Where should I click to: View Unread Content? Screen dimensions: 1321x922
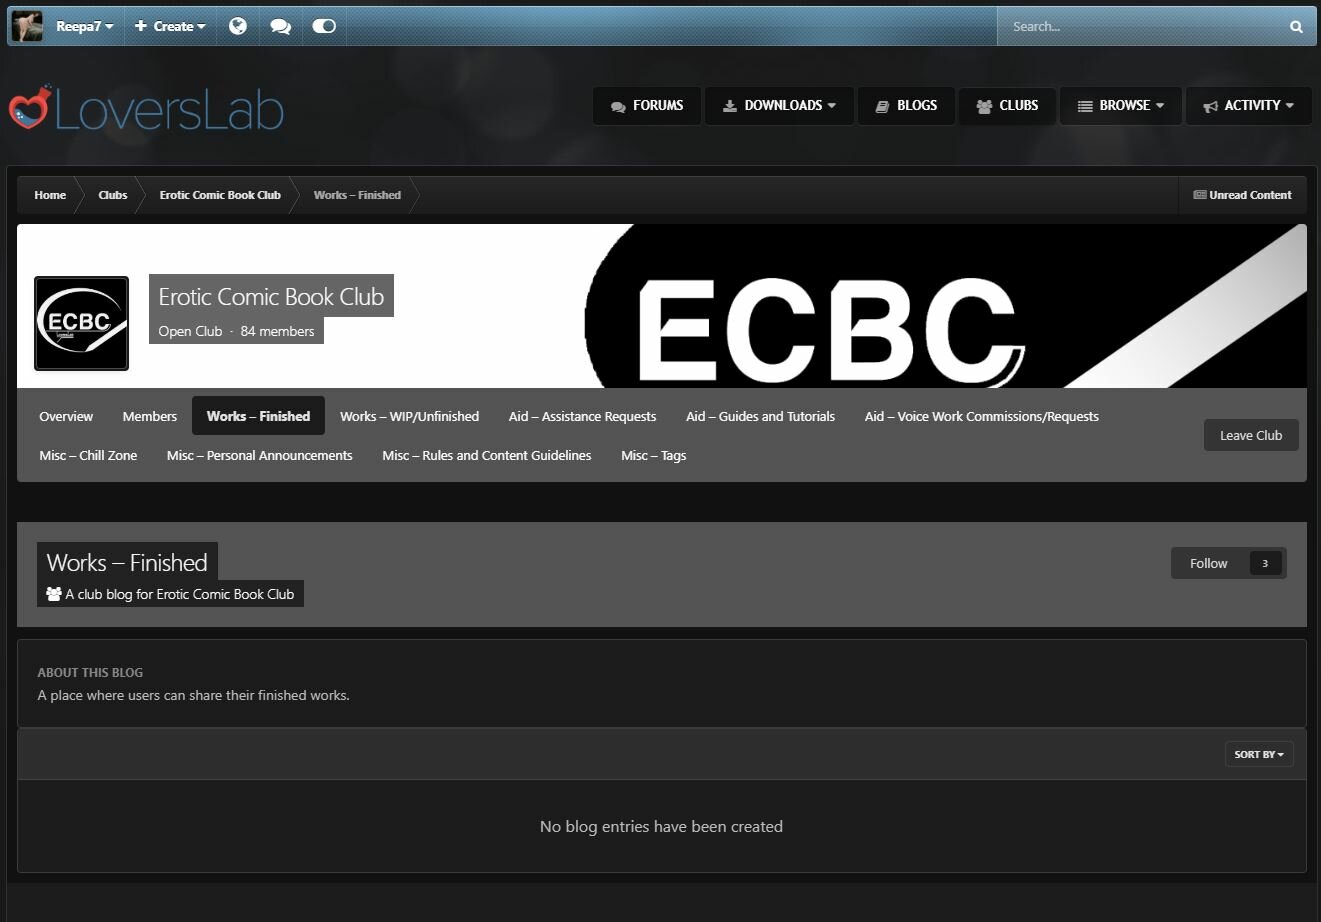(x=1242, y=195)
